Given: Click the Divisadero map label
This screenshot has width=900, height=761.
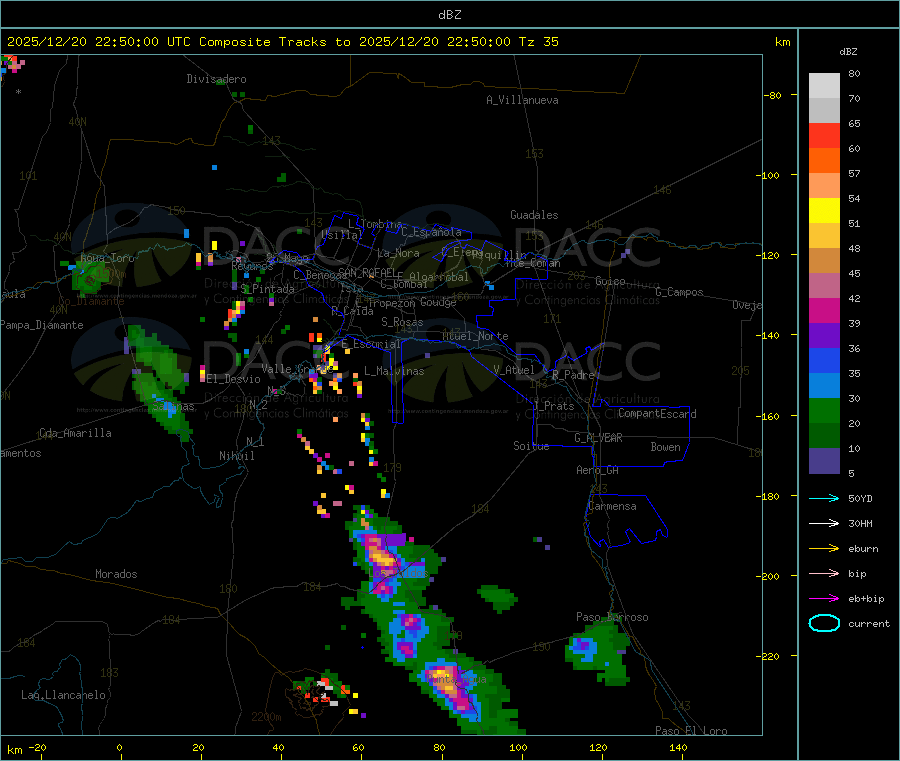Looking at the screenshot, I should [216, 79].
